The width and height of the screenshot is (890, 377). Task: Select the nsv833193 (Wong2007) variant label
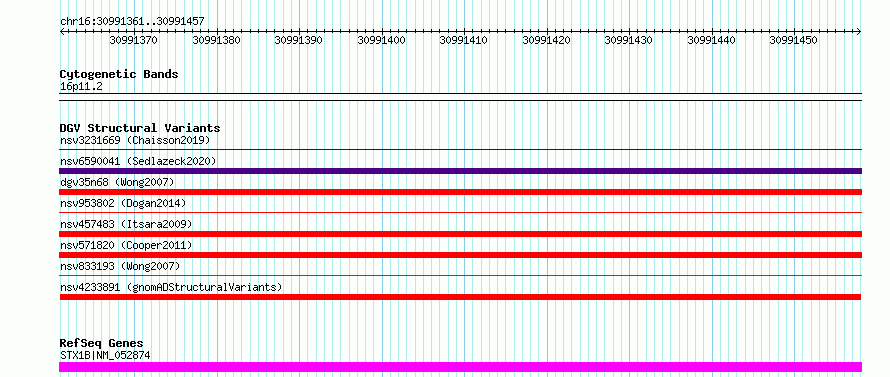(120, 266)
